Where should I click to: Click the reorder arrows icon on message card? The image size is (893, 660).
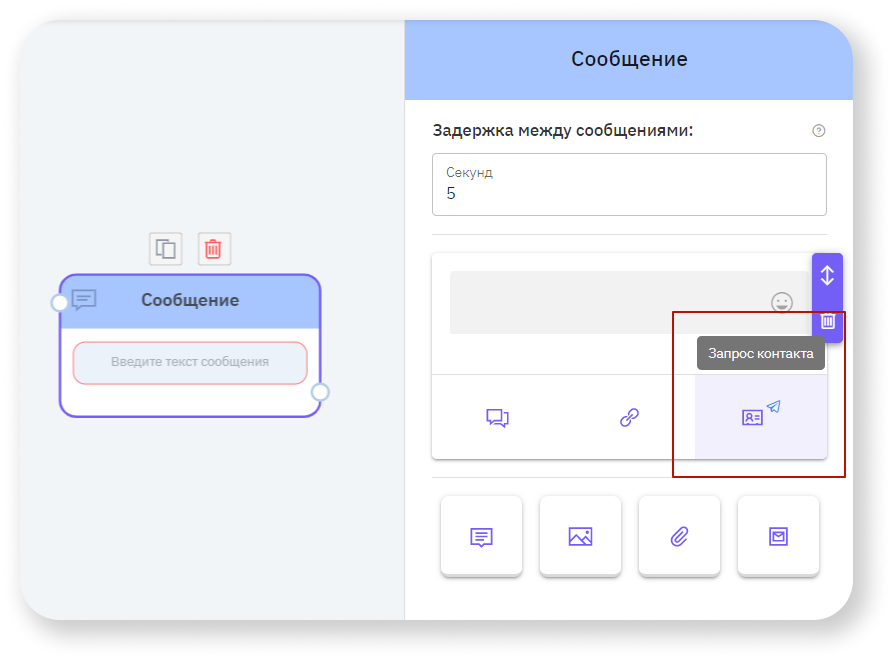tap(827, 277)
